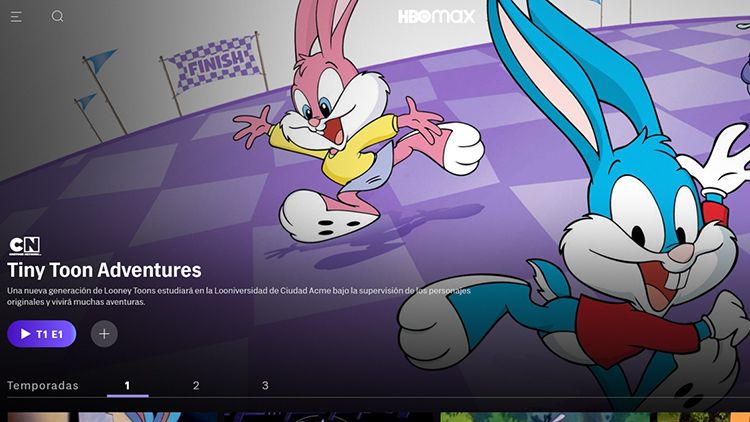The image size is (750, 422).
Task: Add series to list with plus icon
Action: 104,334
